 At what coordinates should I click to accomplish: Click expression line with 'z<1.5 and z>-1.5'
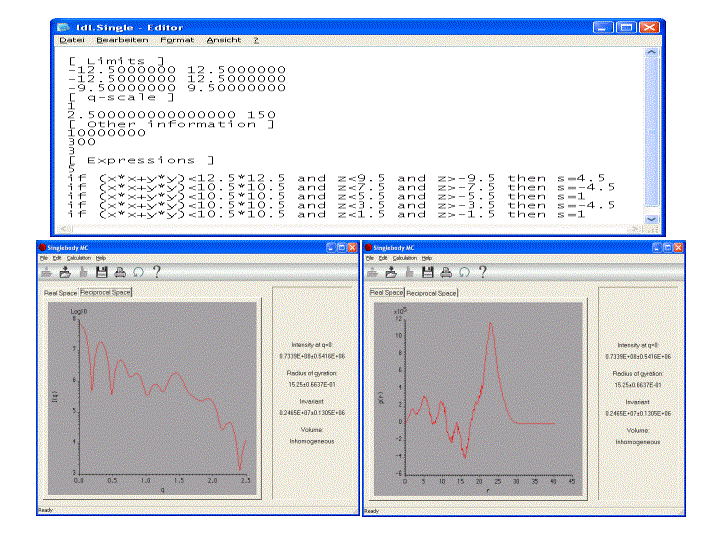point(326,214)
